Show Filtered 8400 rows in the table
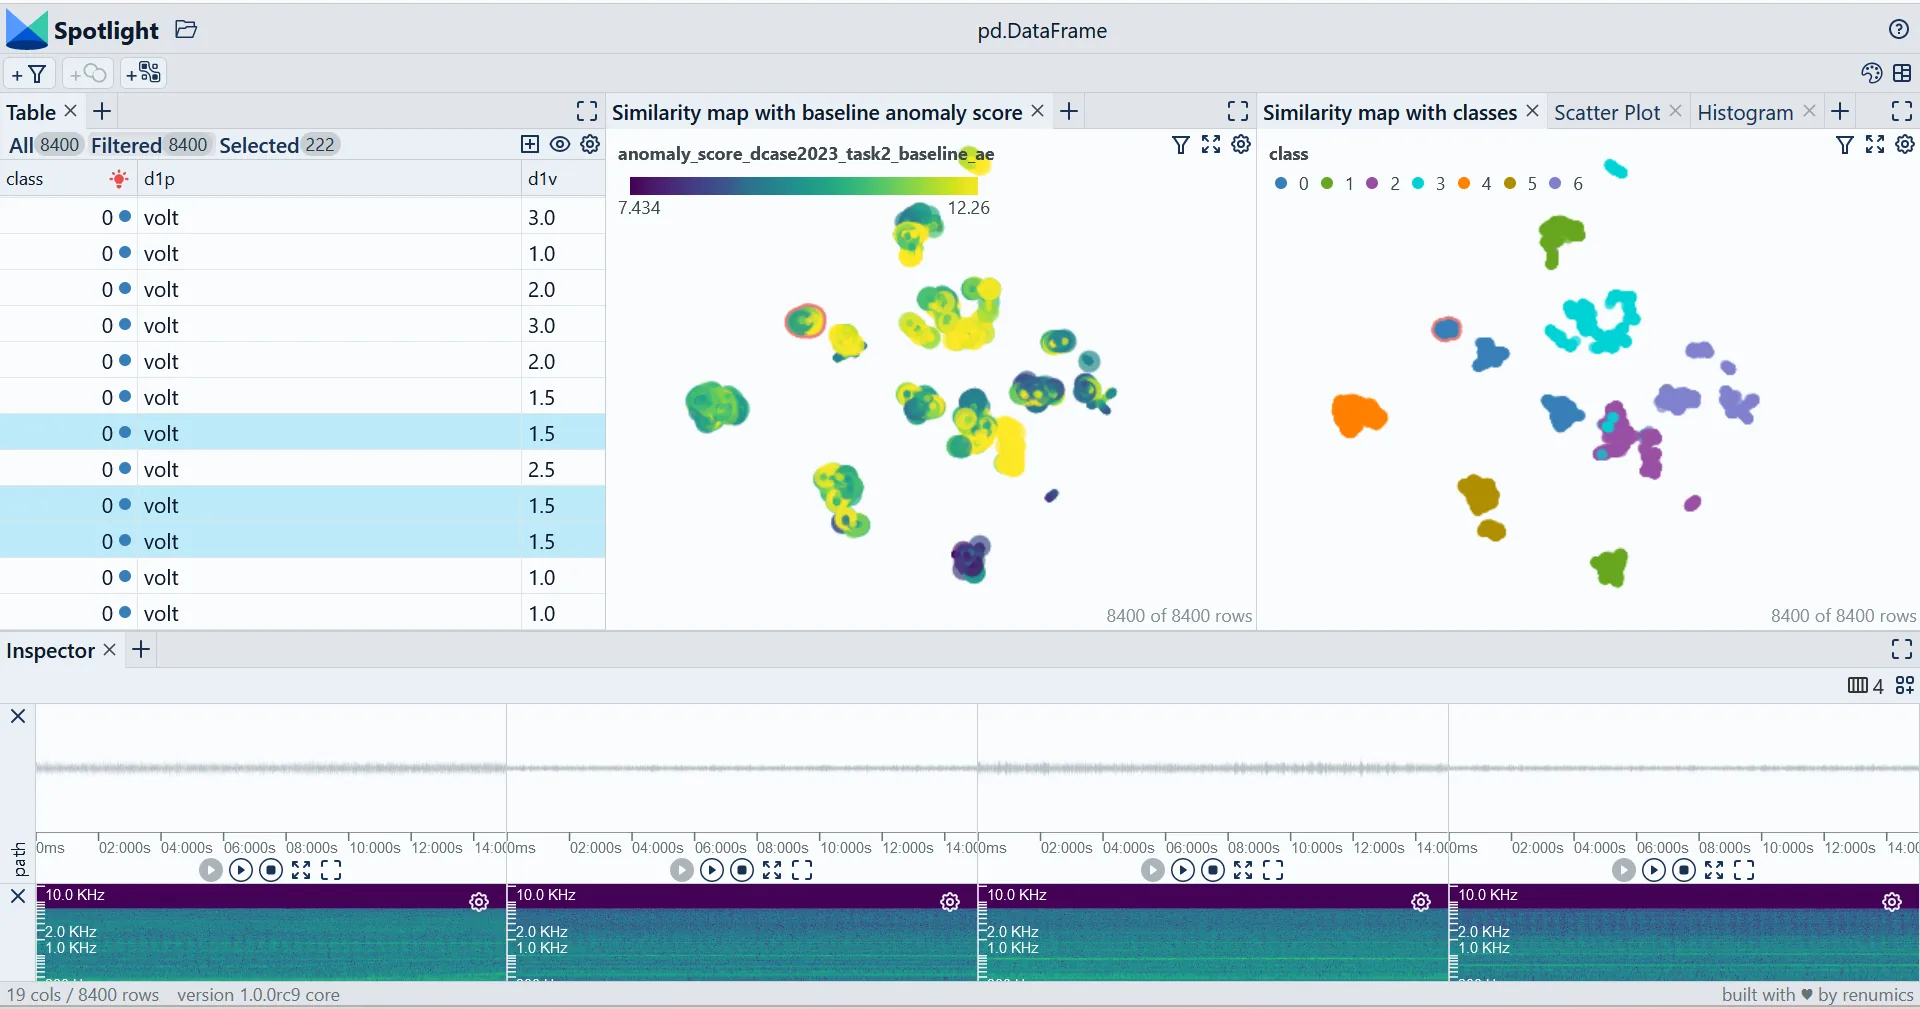 point(150,145)
